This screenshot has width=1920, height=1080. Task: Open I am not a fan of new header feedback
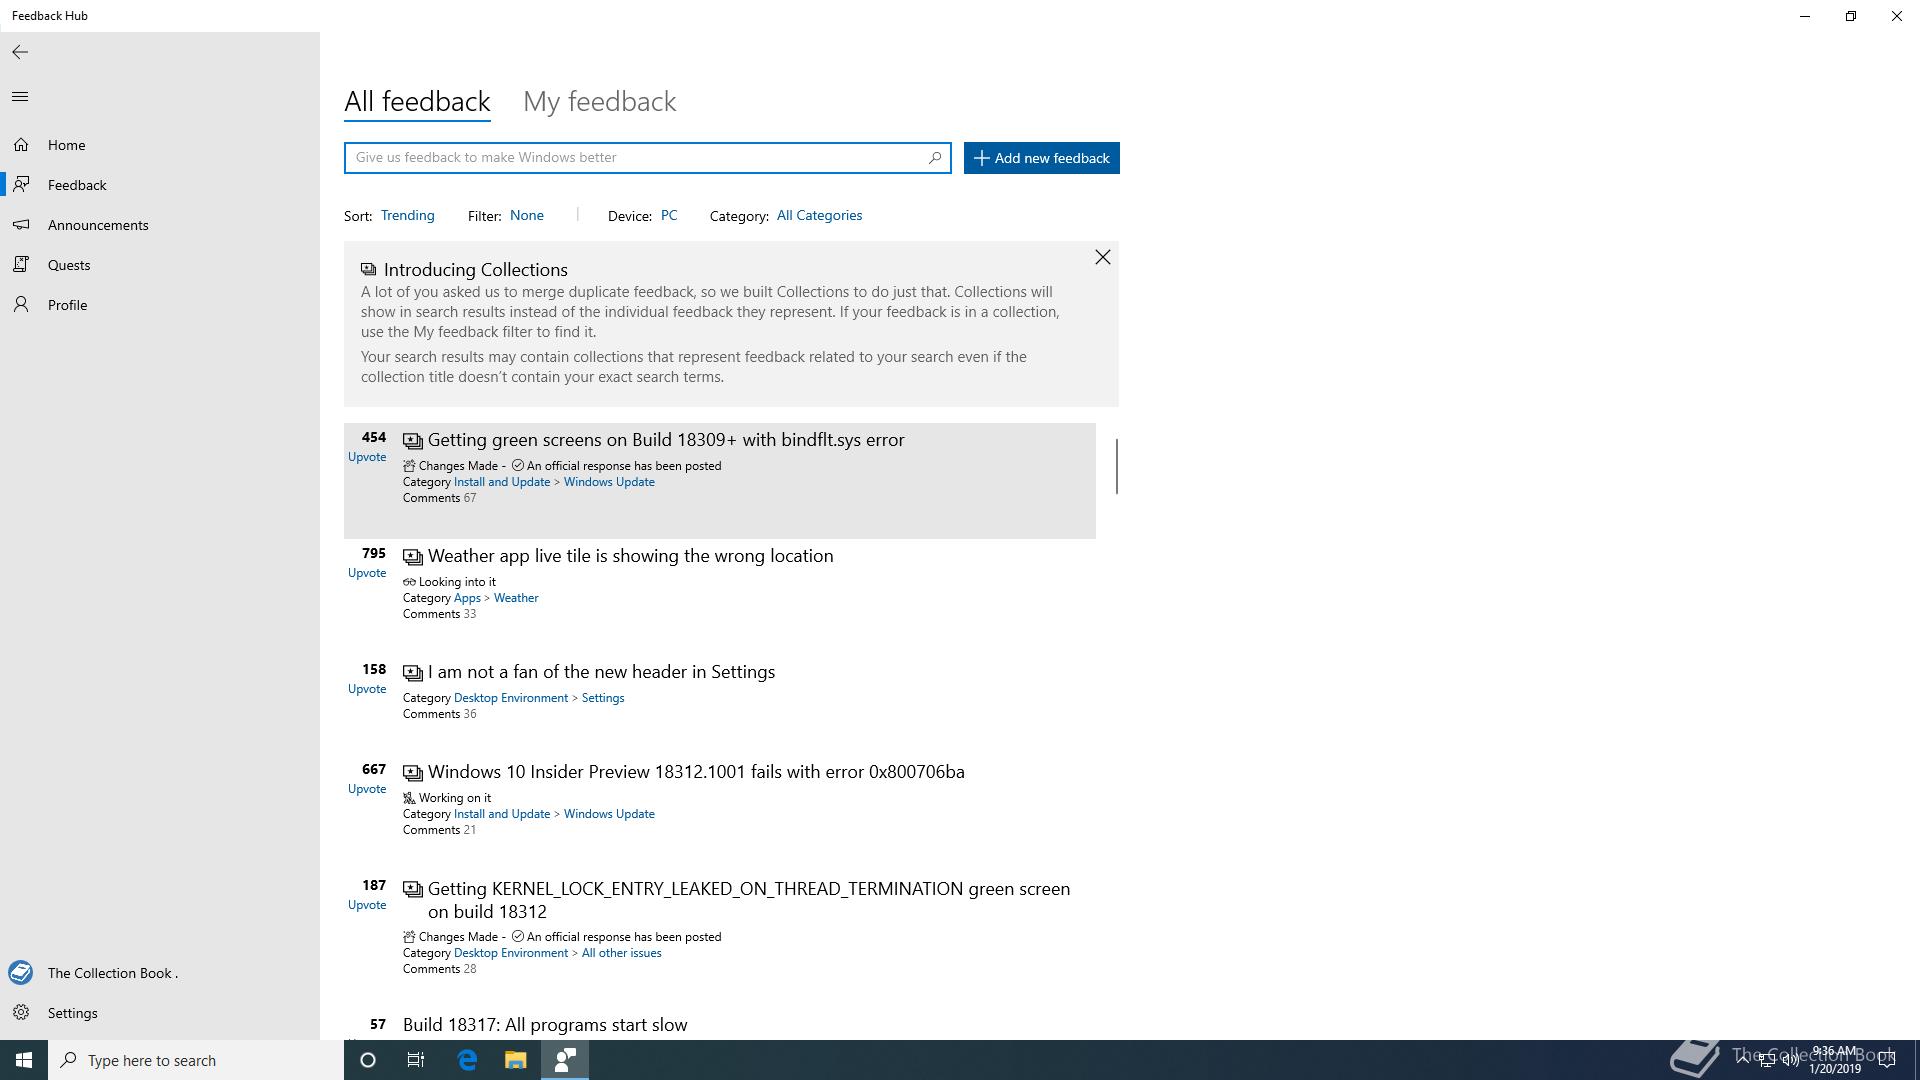pos(601,672)
